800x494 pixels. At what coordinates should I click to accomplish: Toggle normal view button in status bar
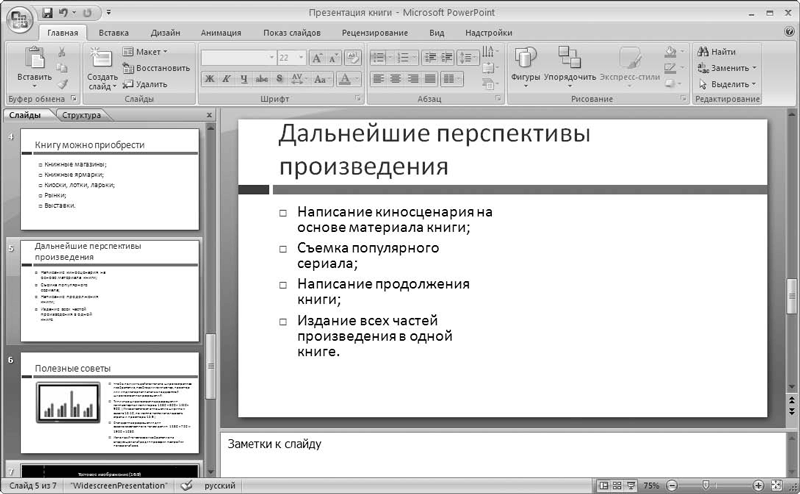604,485
